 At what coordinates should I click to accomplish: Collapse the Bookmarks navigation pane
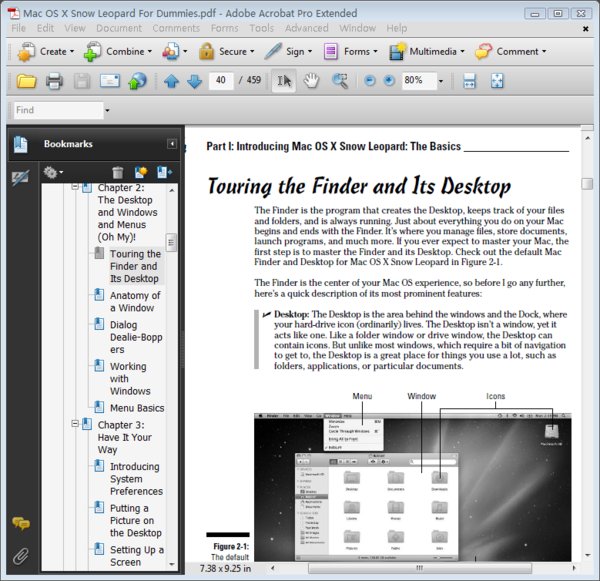tap(172, 144)
